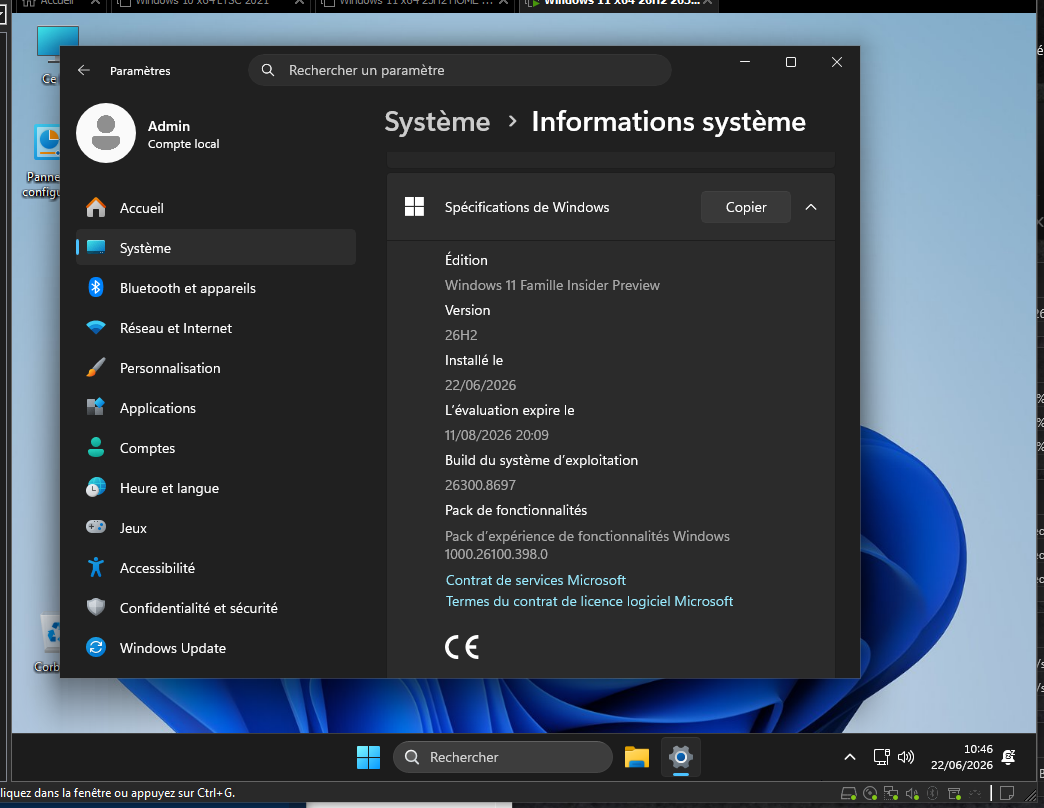Click the VMware network adapter status icon
Viewport: 1044px width, 808px height.
891,793
